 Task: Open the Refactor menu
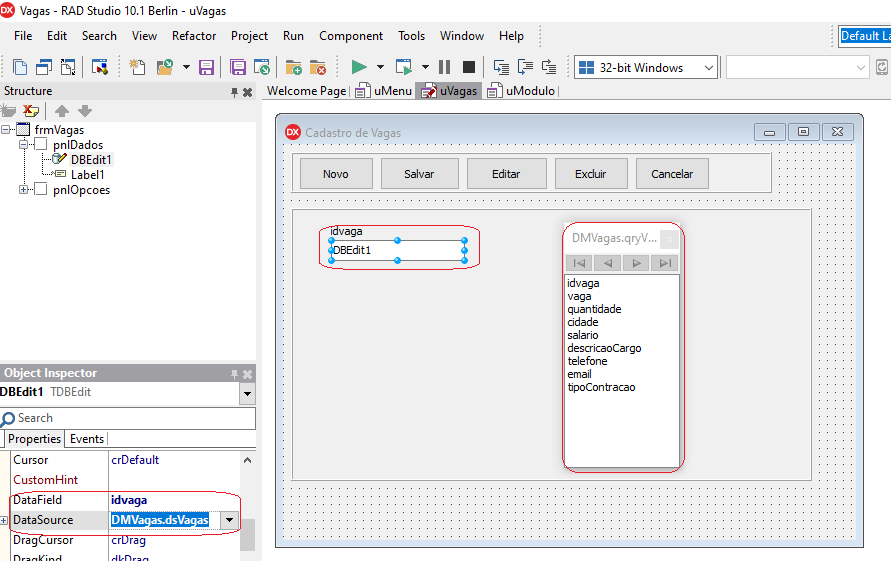click(x=194, y=36)
